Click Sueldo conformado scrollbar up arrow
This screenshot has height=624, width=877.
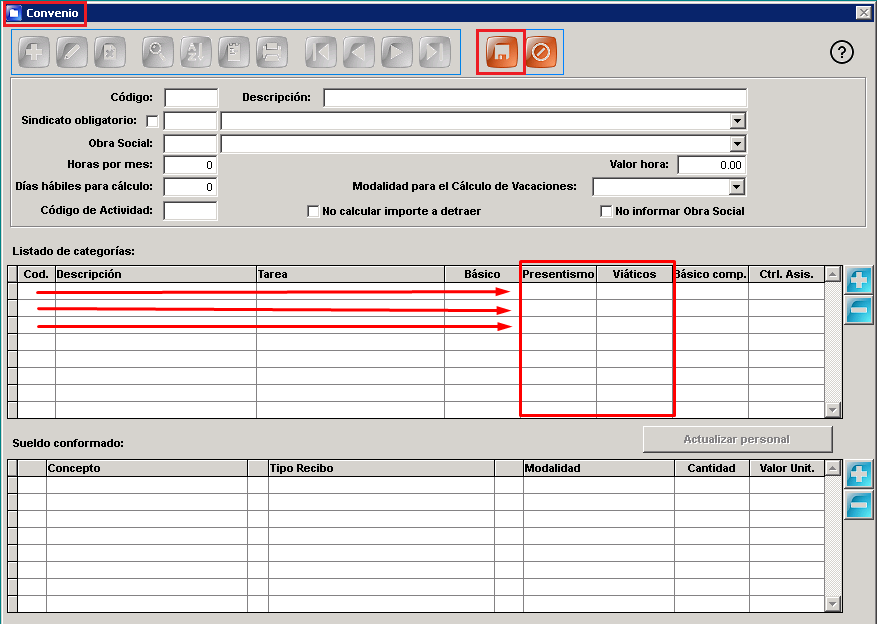[833, 468]
